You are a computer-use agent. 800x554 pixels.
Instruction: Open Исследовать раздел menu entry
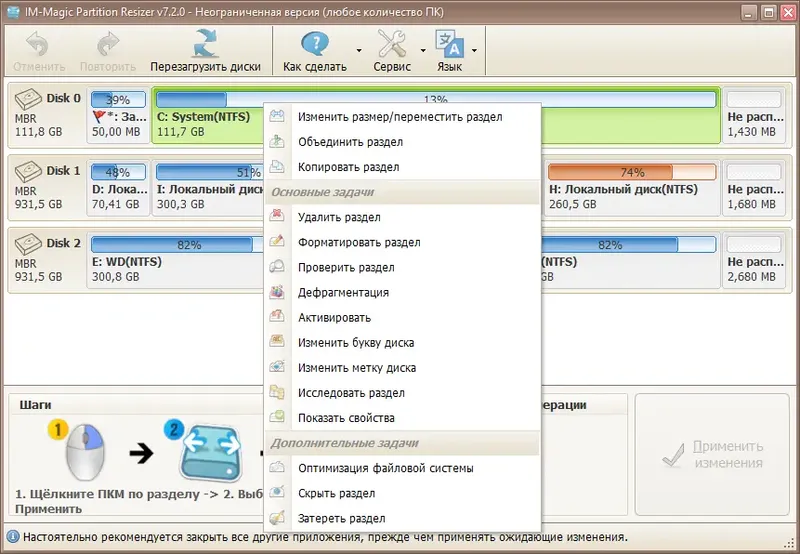click(402, 393)
